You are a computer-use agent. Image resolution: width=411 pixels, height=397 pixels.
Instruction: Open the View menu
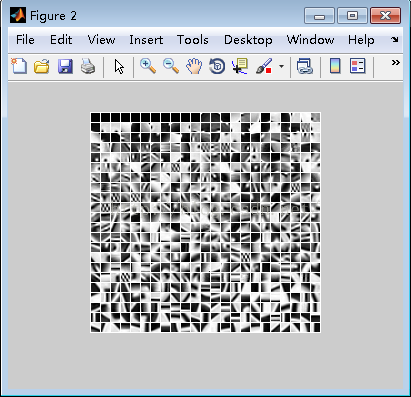pyautogui.click(x=101, y=40)
